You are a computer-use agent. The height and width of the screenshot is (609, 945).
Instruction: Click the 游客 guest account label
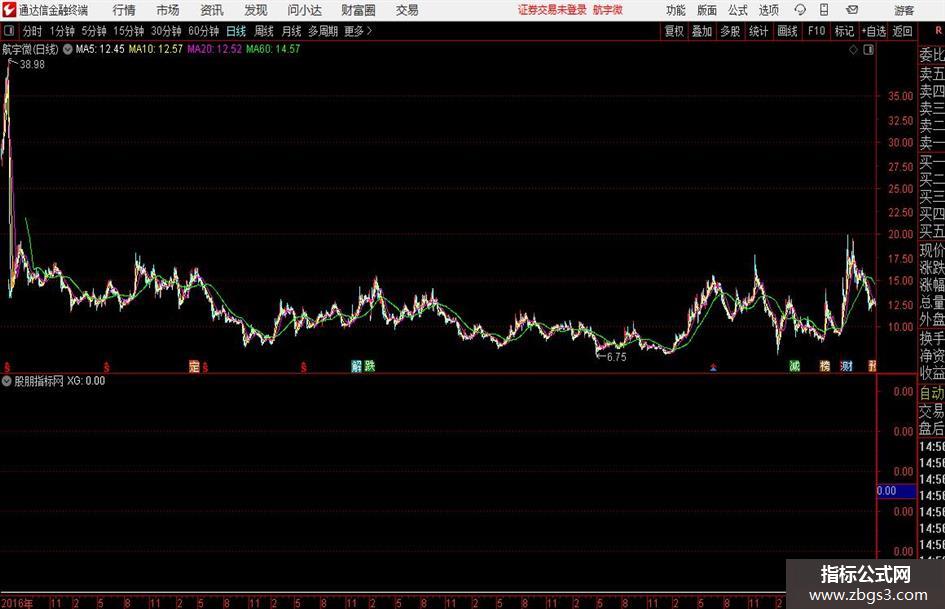point(903,11)
